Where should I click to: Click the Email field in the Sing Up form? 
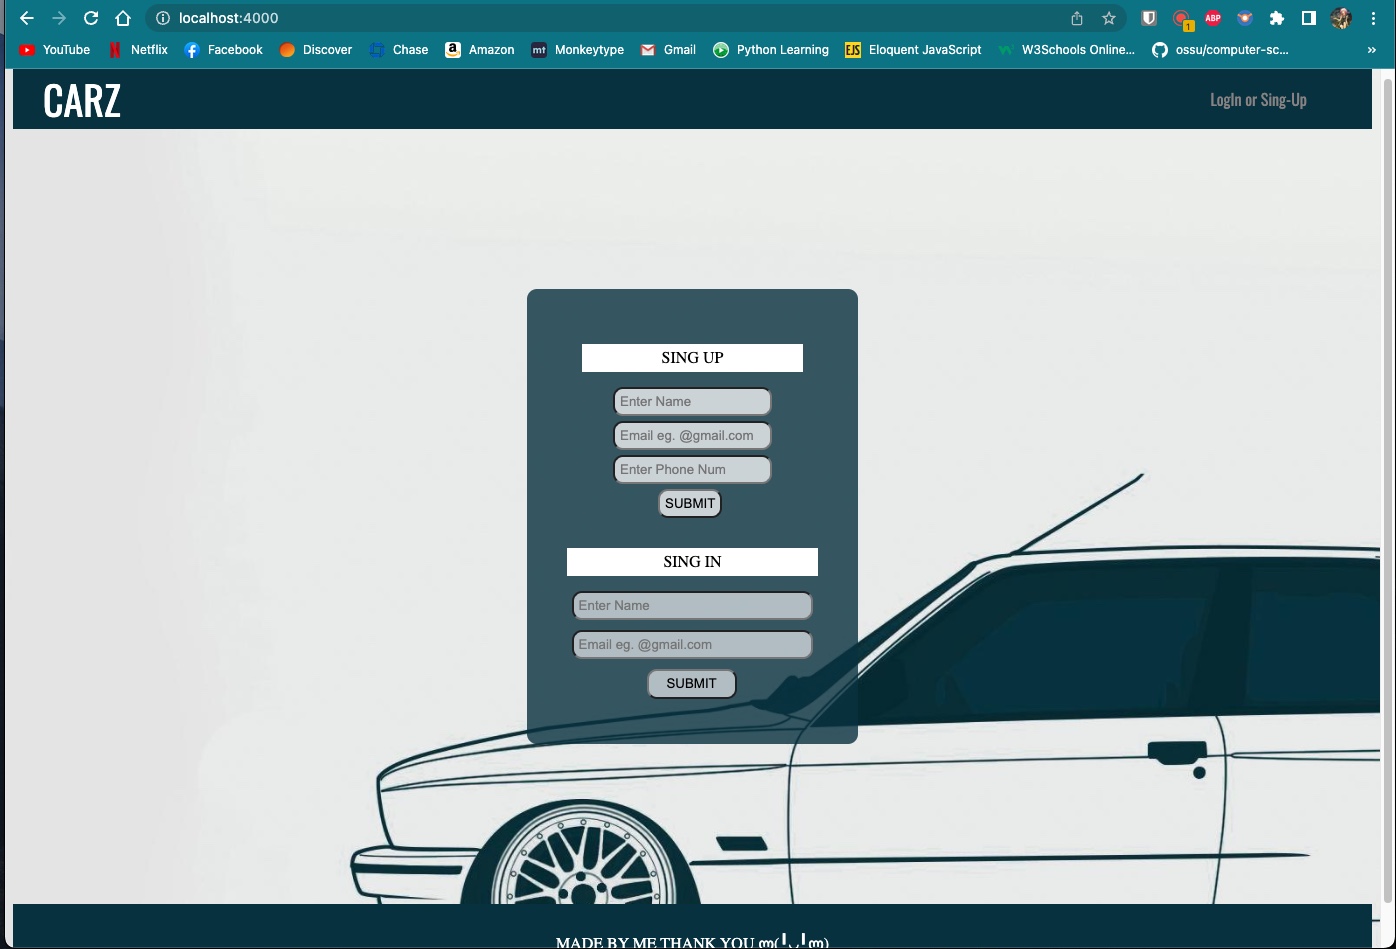pyautogui.click(x=692, y=436)
